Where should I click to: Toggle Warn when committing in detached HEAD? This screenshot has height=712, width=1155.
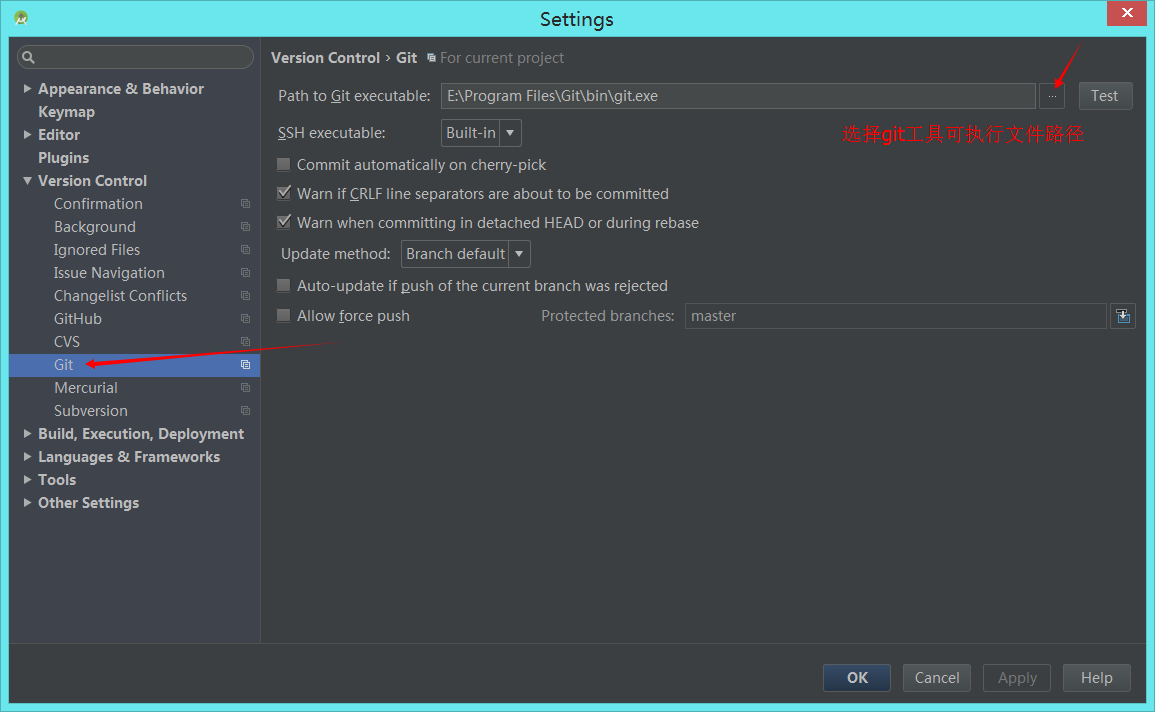[284, 222]
